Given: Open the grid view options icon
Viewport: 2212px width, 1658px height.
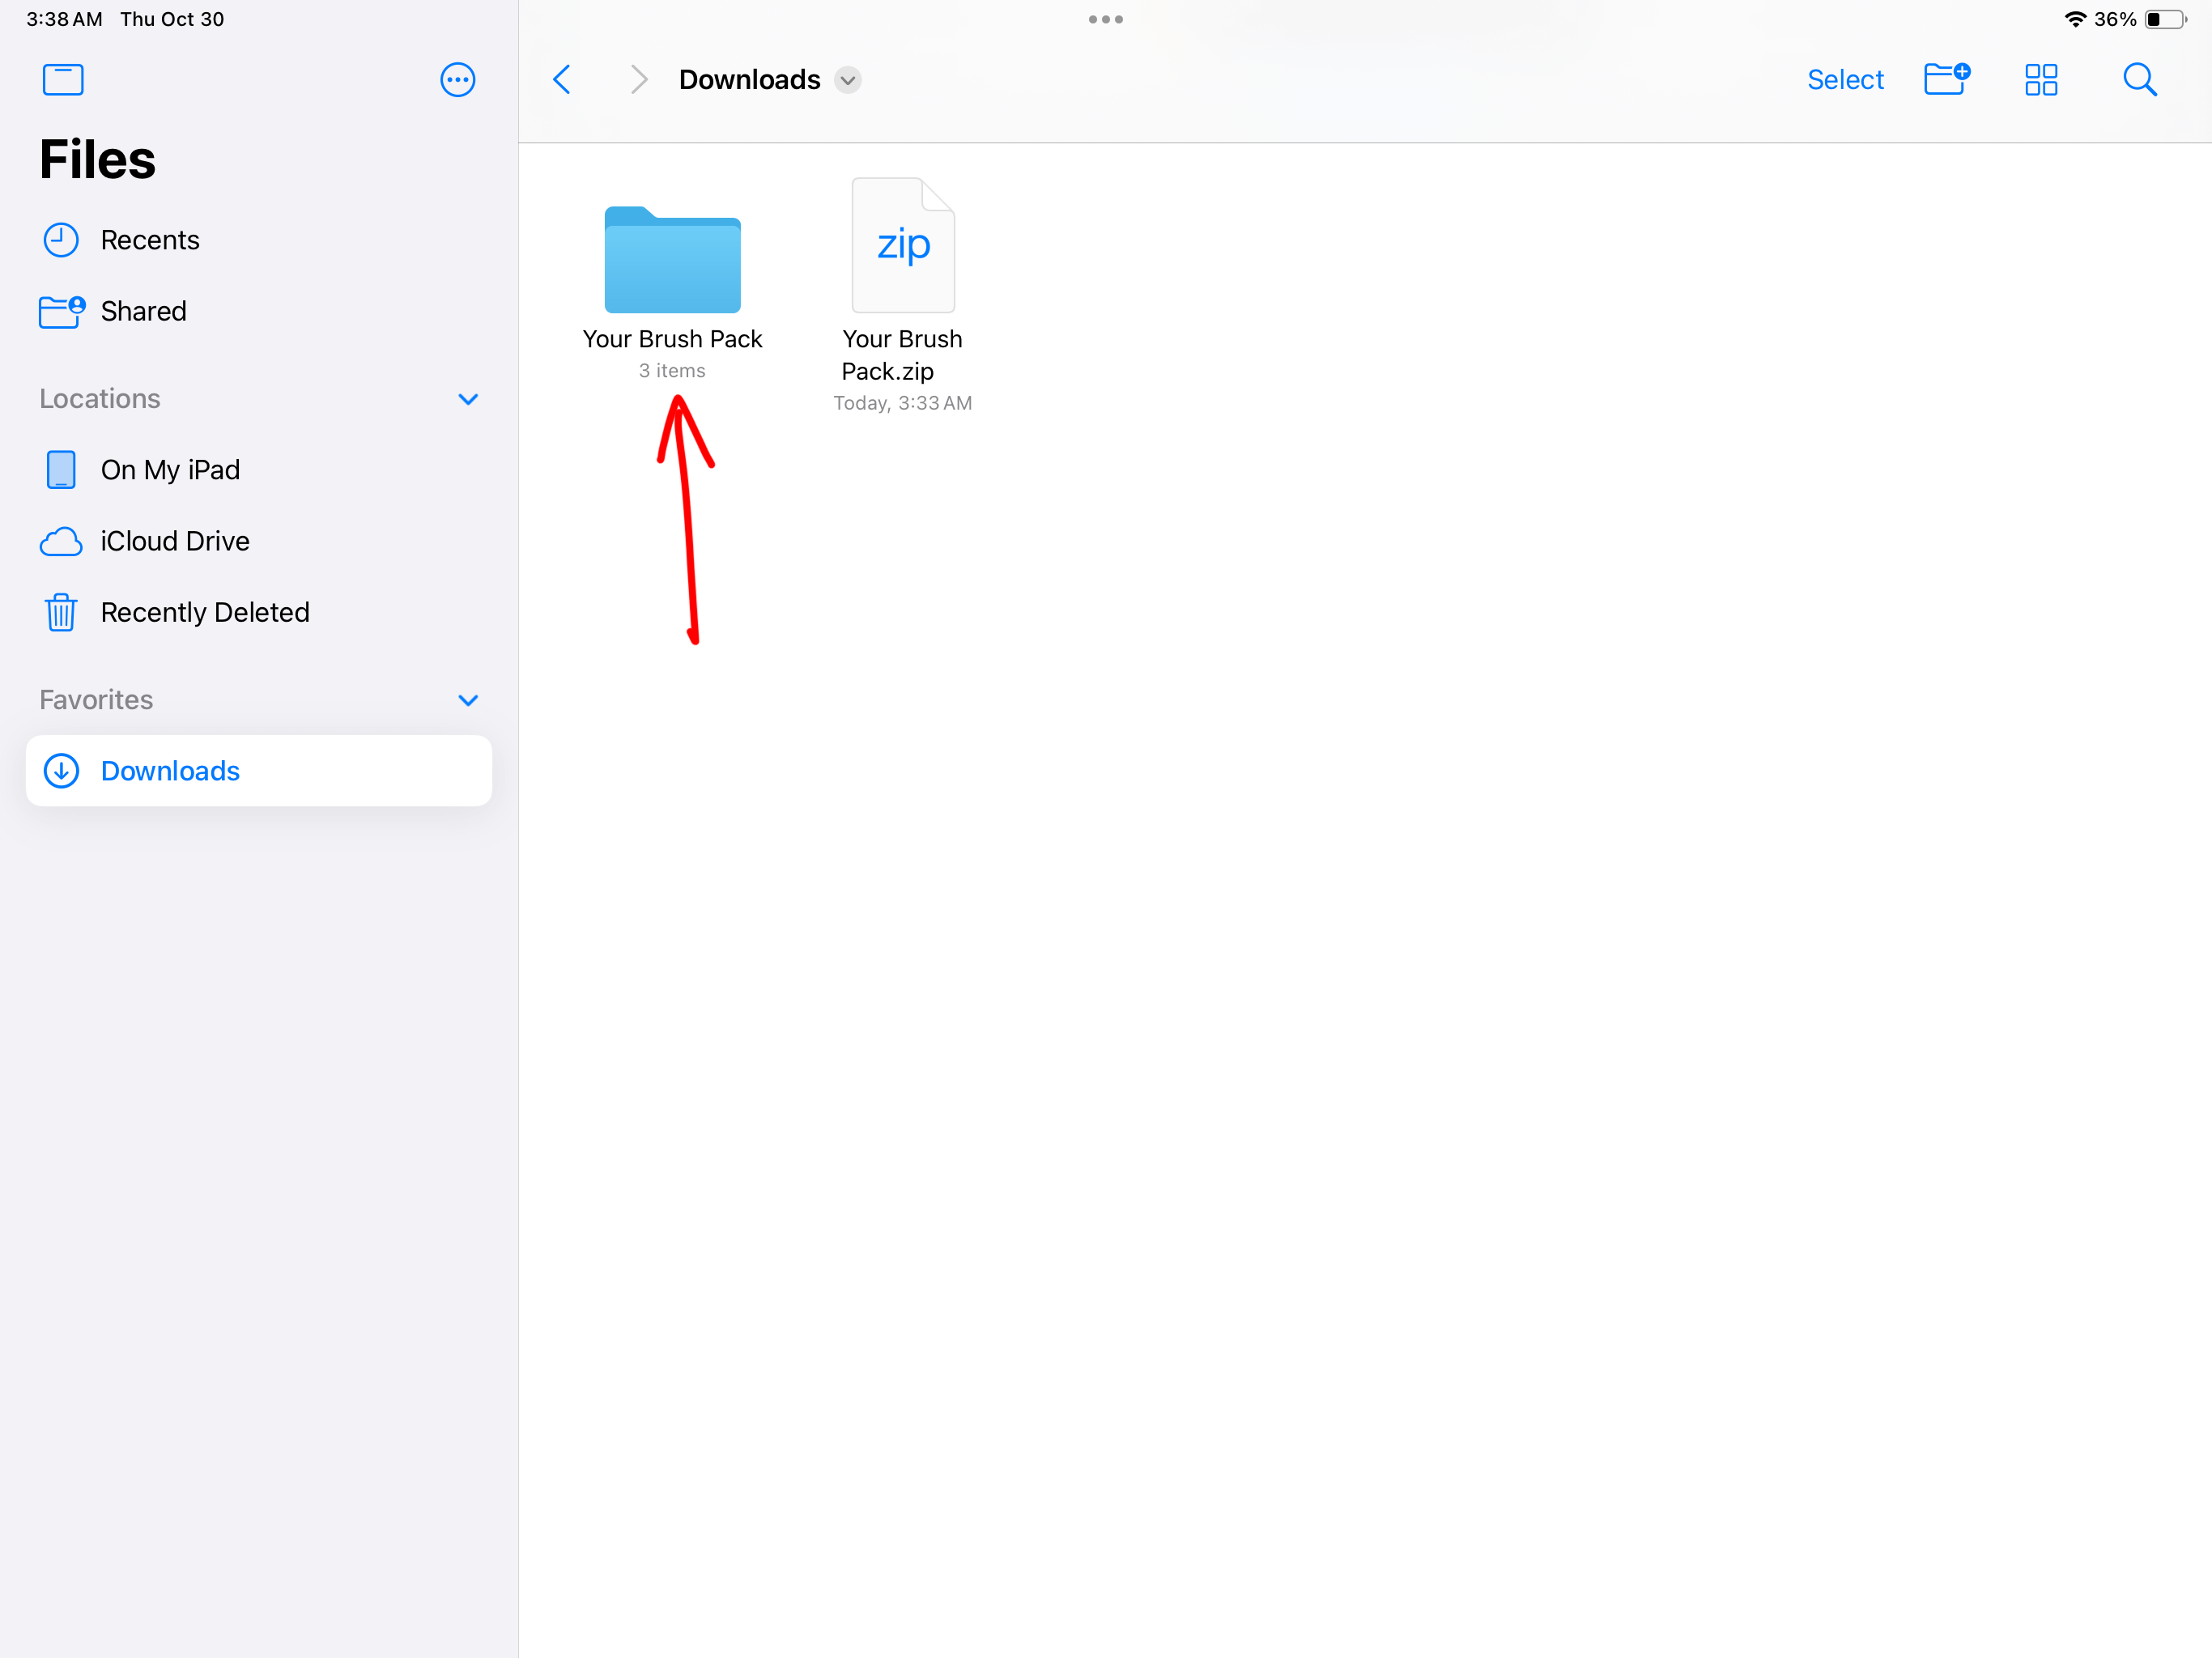Looking at the screenshot, I should coord(2040,79).
